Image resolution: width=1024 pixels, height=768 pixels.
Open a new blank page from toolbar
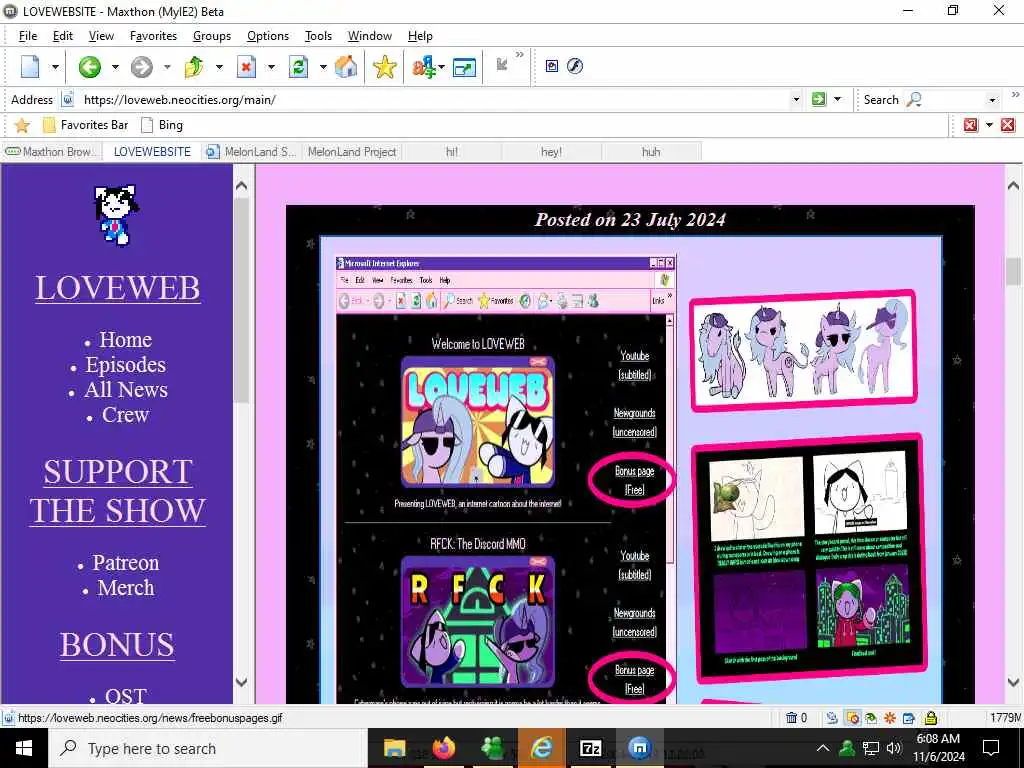30,67
